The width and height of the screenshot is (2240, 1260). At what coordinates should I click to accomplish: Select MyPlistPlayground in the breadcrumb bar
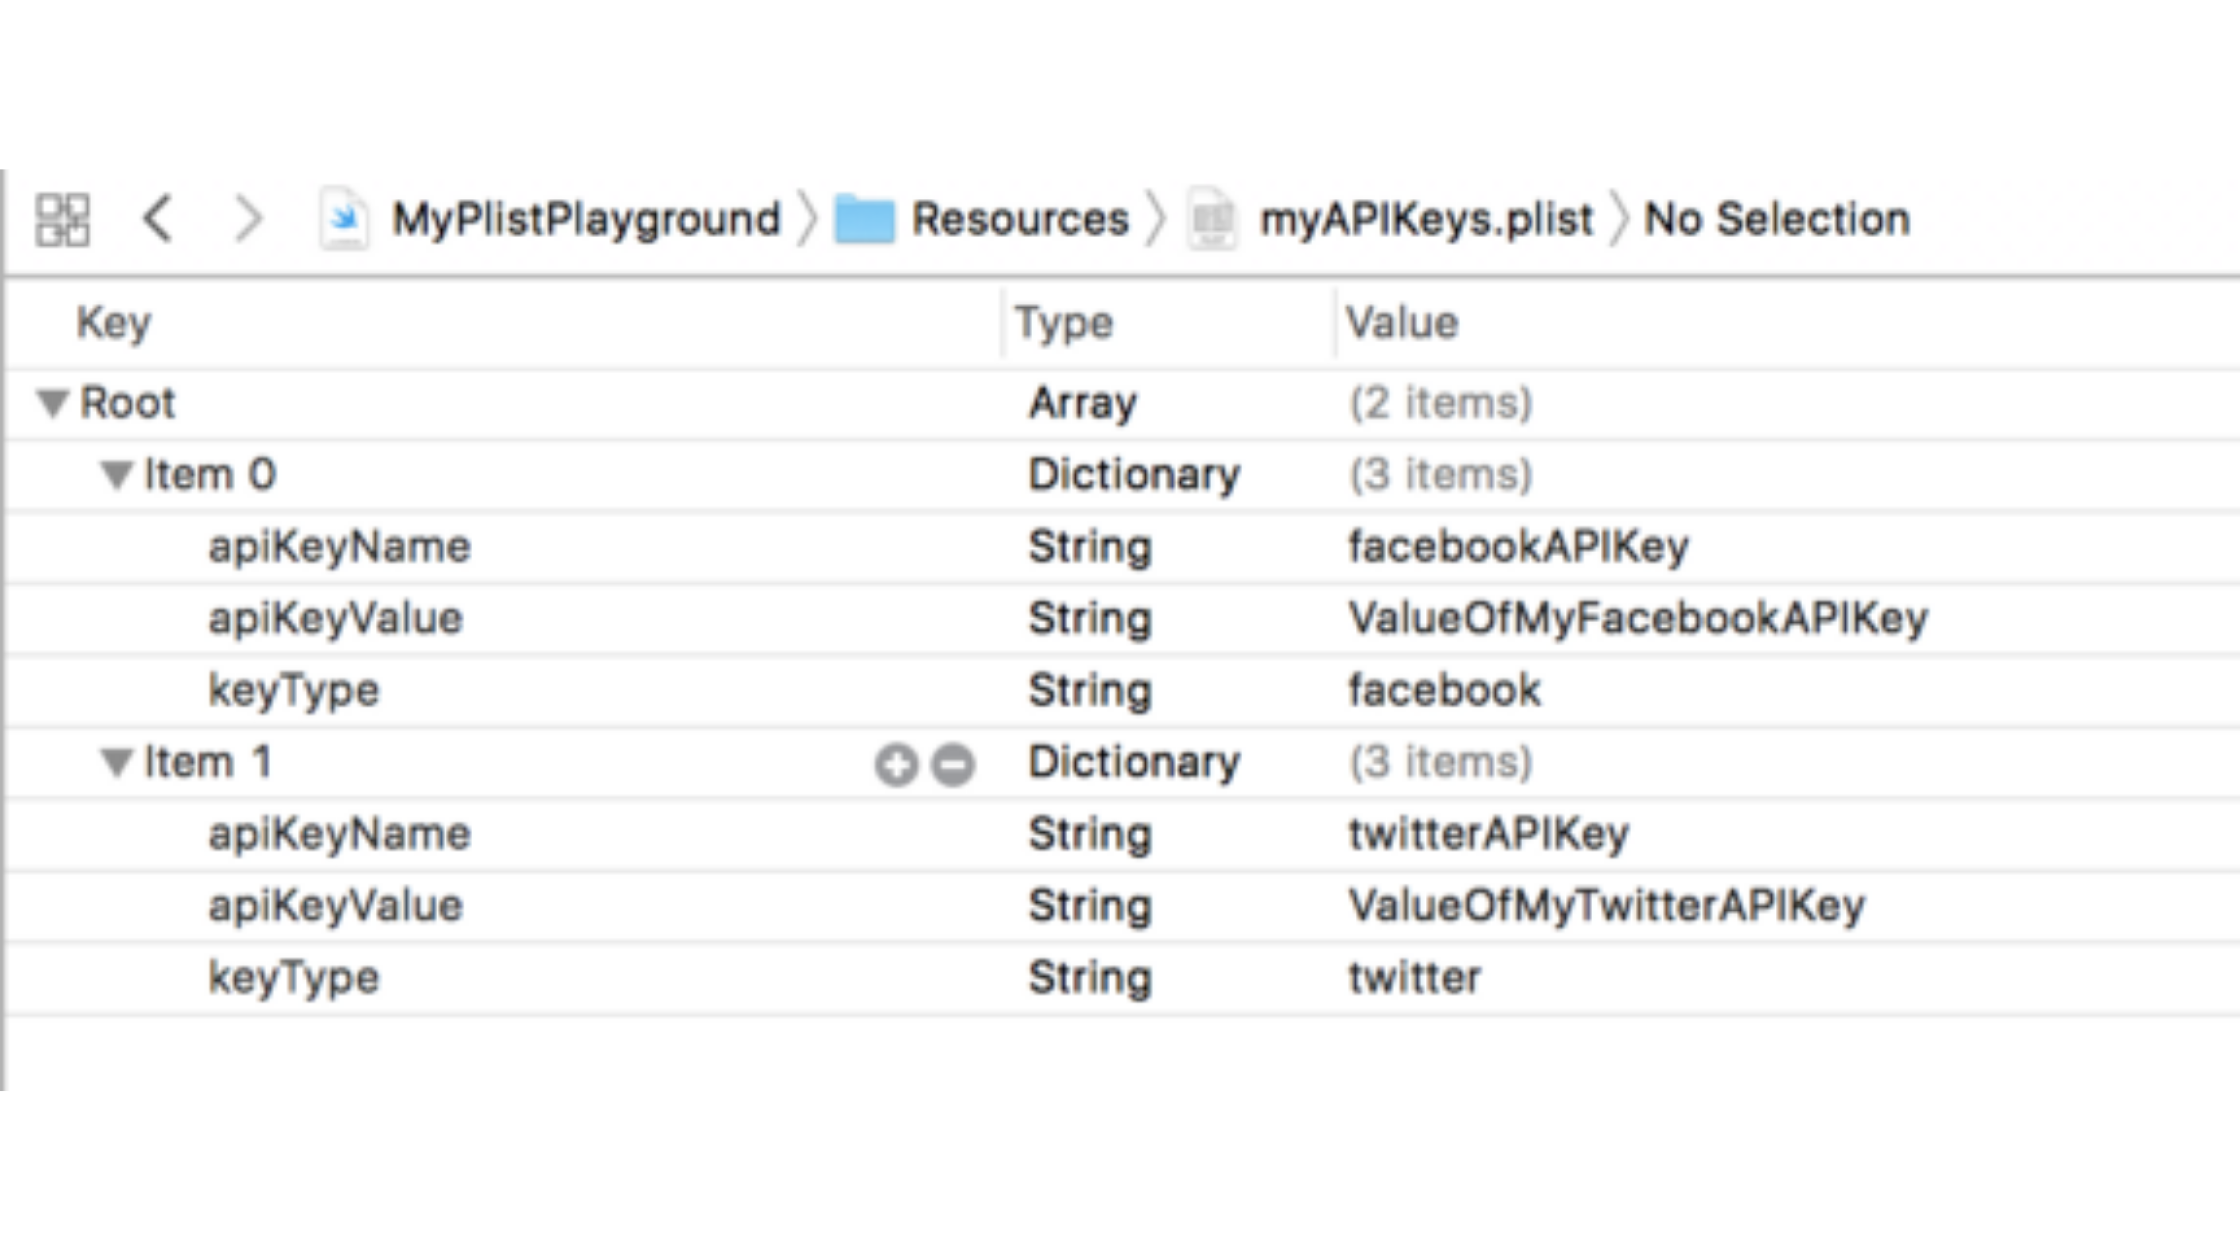coord(585,219)
